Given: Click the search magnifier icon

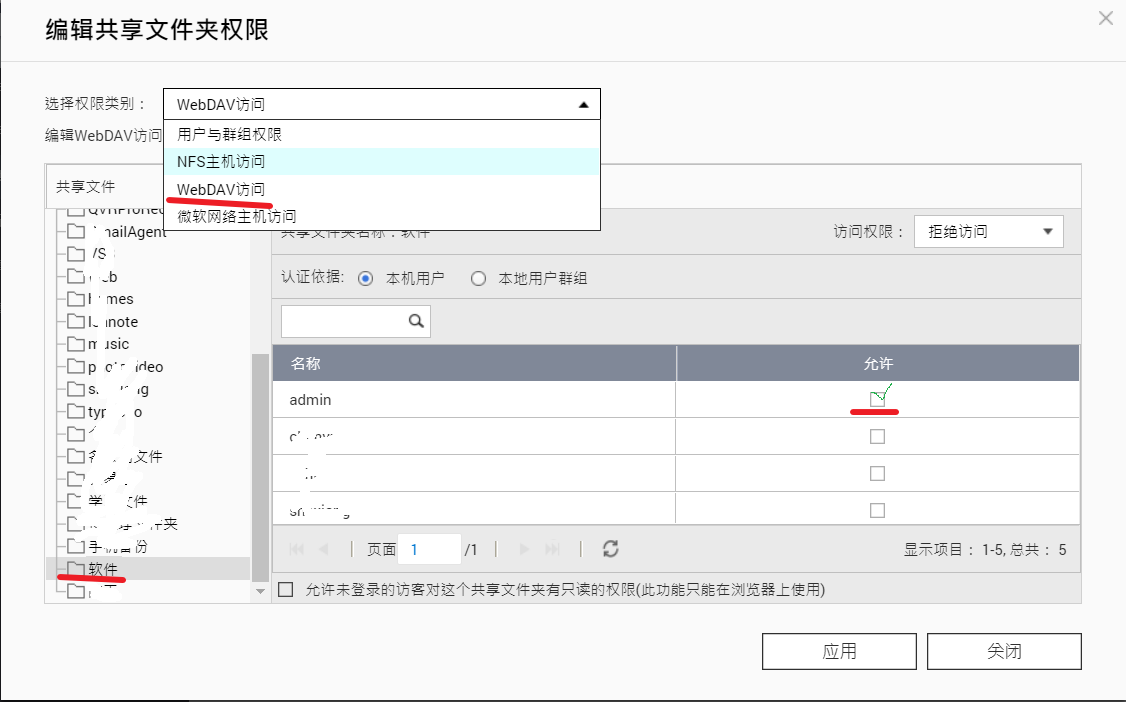Looking at the screenshot, I should 417,320.
